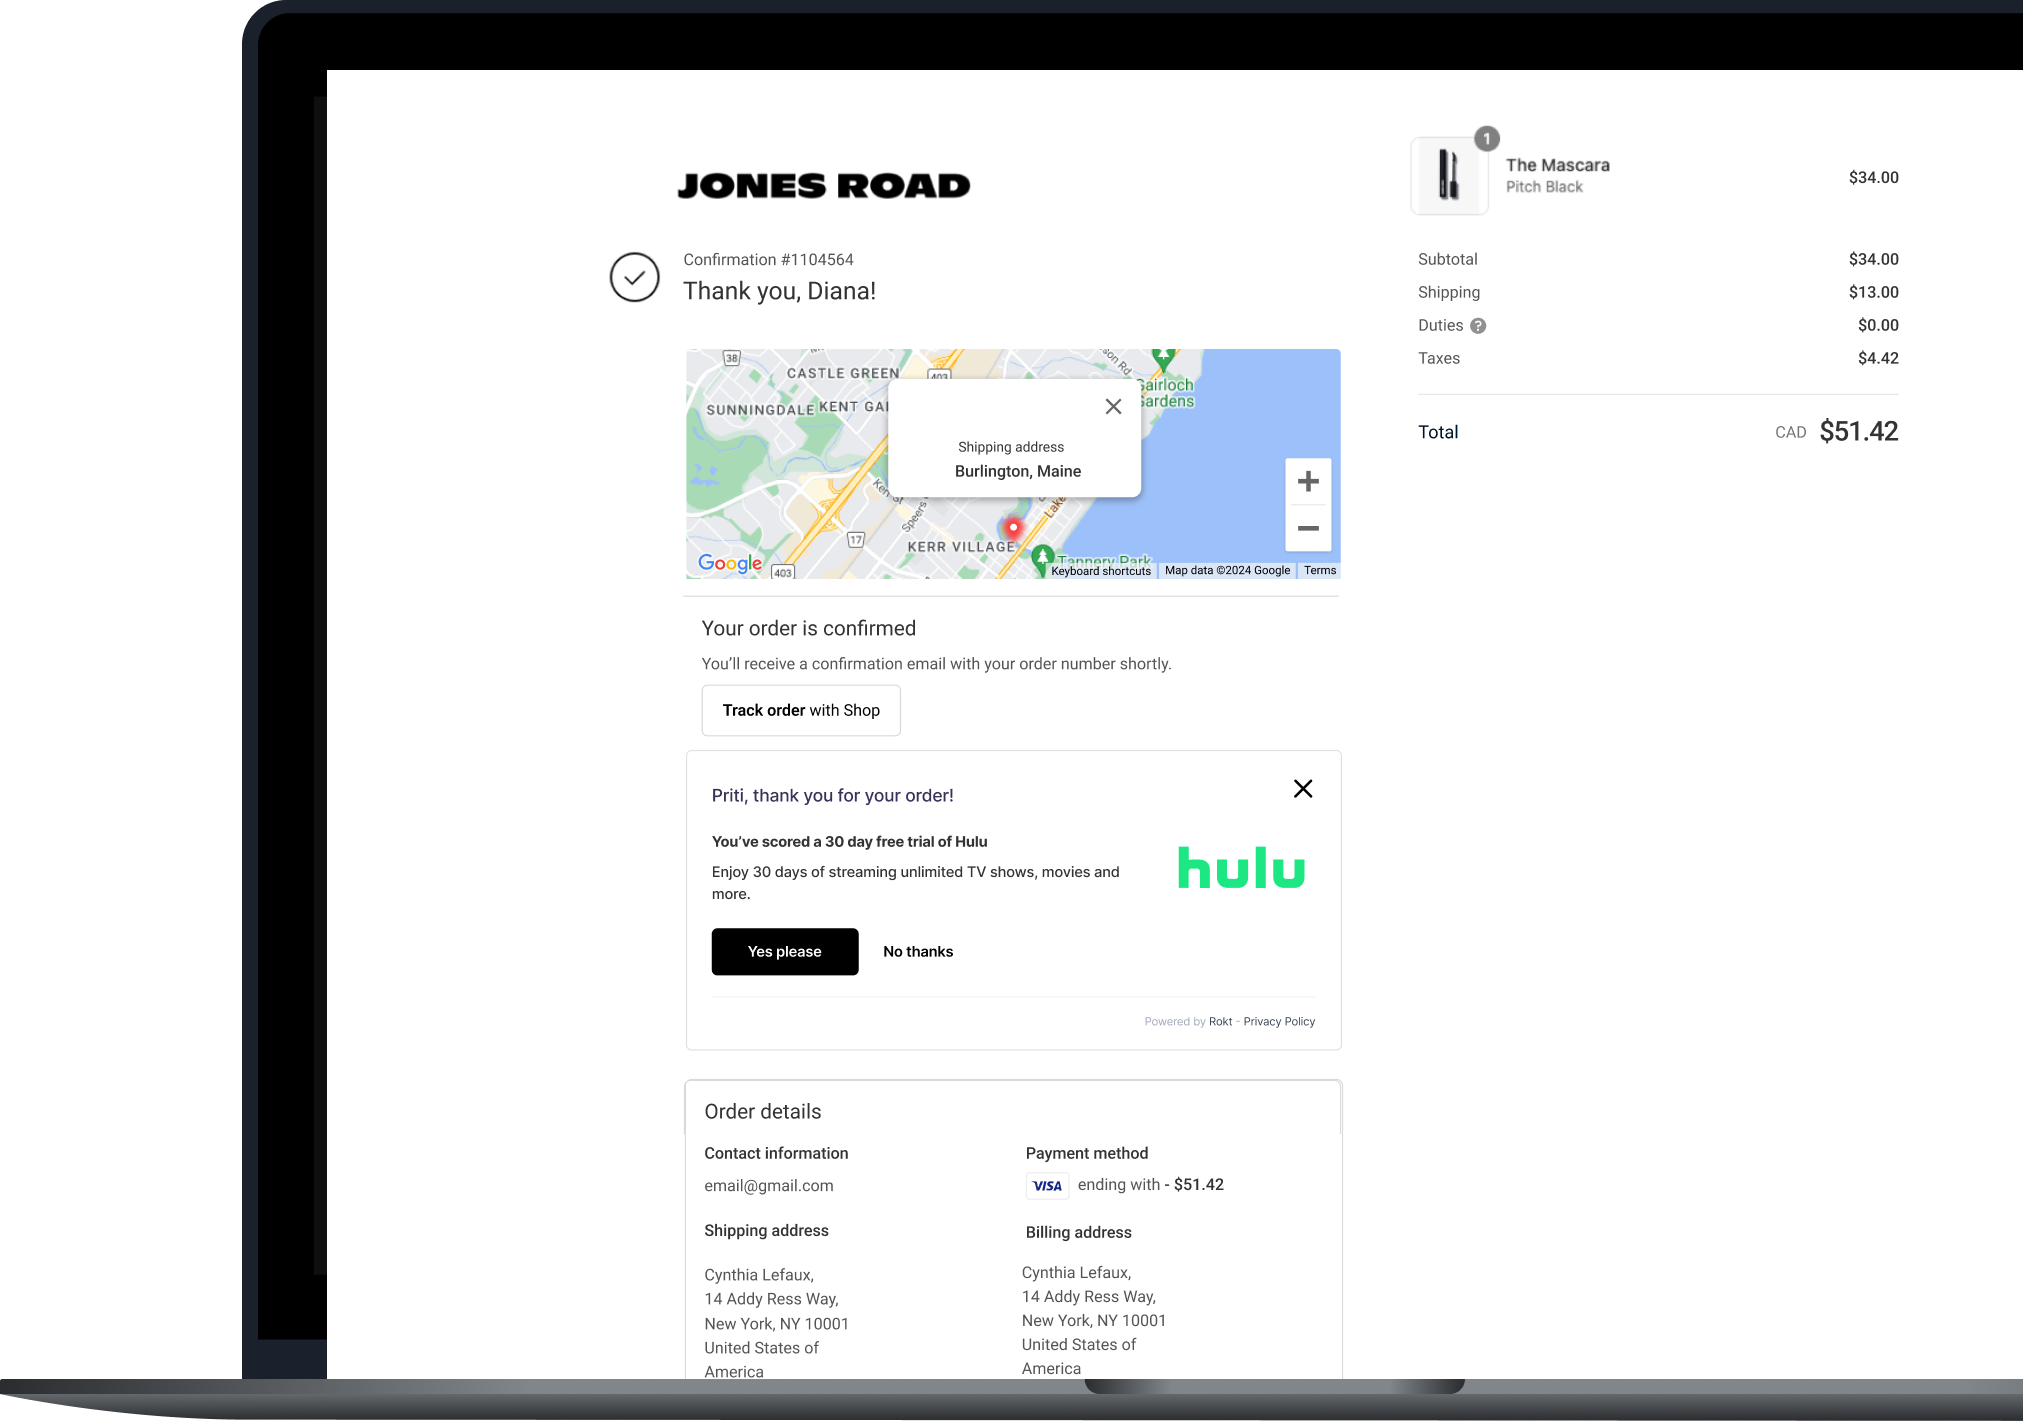Screen dimensions: 2023x1421
Task: Click the Tannery Park map marker
Action: [1042, 555]
